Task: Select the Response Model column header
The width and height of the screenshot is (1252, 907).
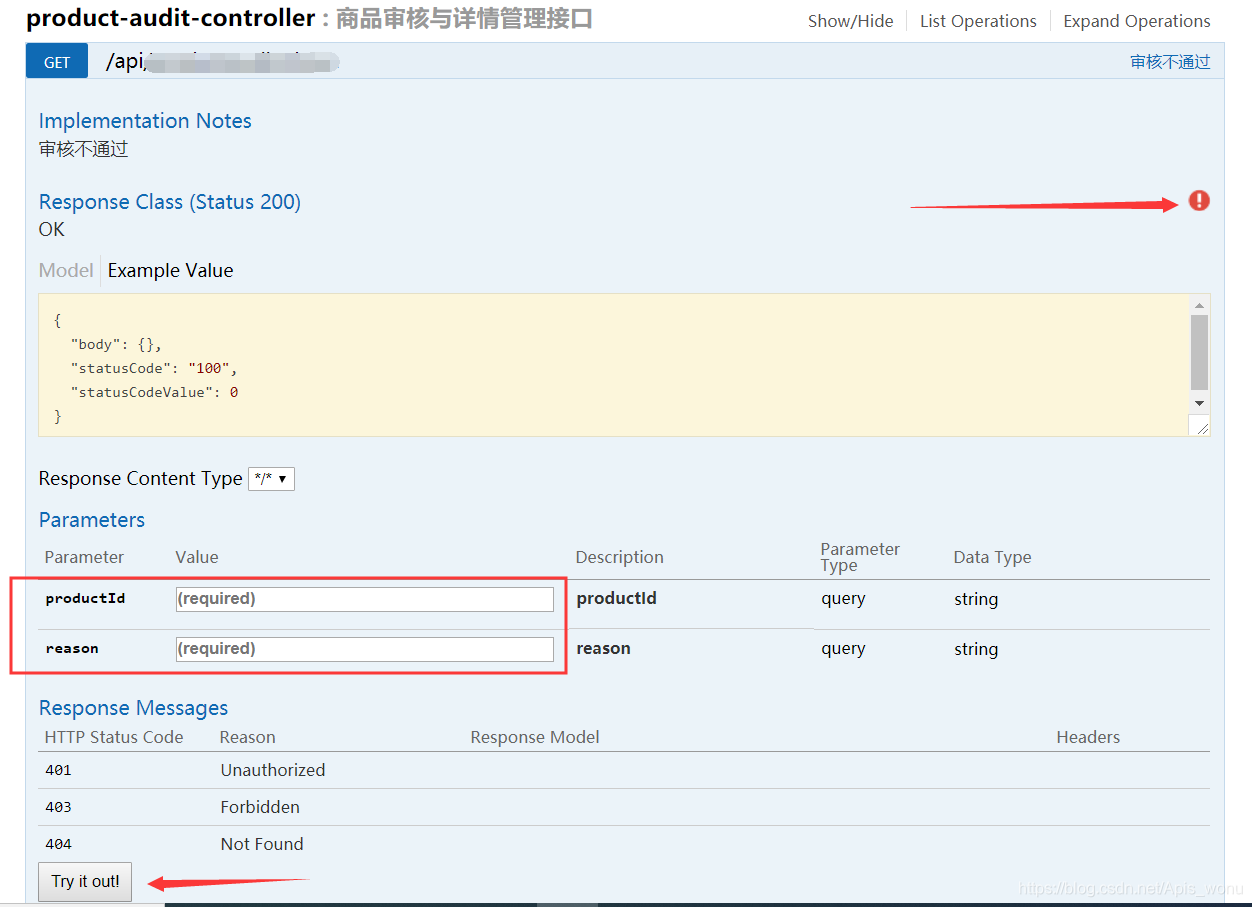Action: tap(535, 737)
